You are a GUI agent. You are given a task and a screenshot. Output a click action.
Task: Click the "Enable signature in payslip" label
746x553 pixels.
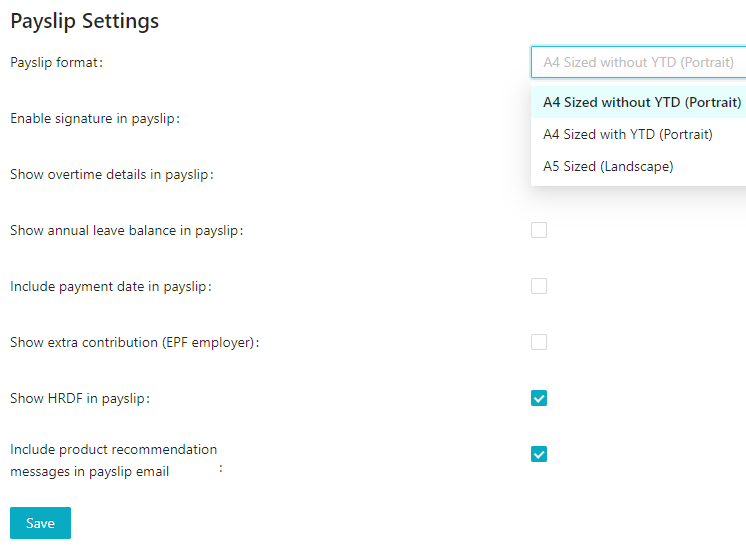(x=94, y=118)
